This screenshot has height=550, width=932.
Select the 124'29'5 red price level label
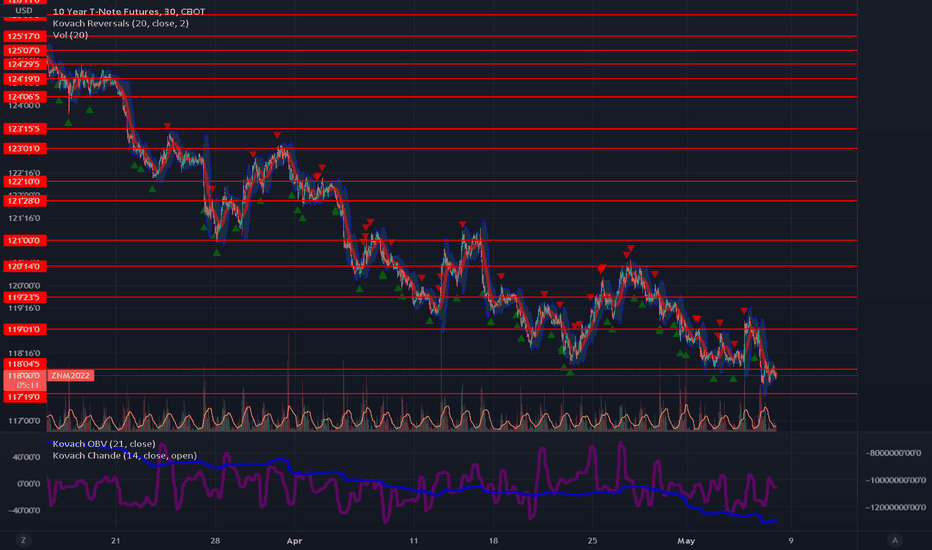click(24, 64)
